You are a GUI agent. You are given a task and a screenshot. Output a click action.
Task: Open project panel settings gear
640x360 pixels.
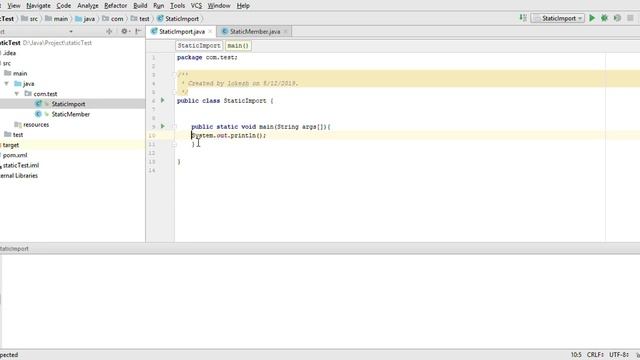click(124, 31)
